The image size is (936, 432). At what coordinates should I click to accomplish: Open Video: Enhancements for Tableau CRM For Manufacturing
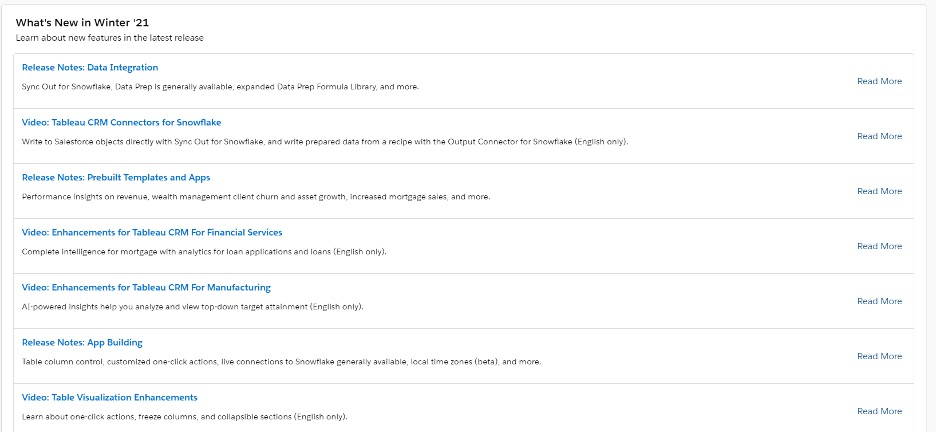click(x=146, y=287)
